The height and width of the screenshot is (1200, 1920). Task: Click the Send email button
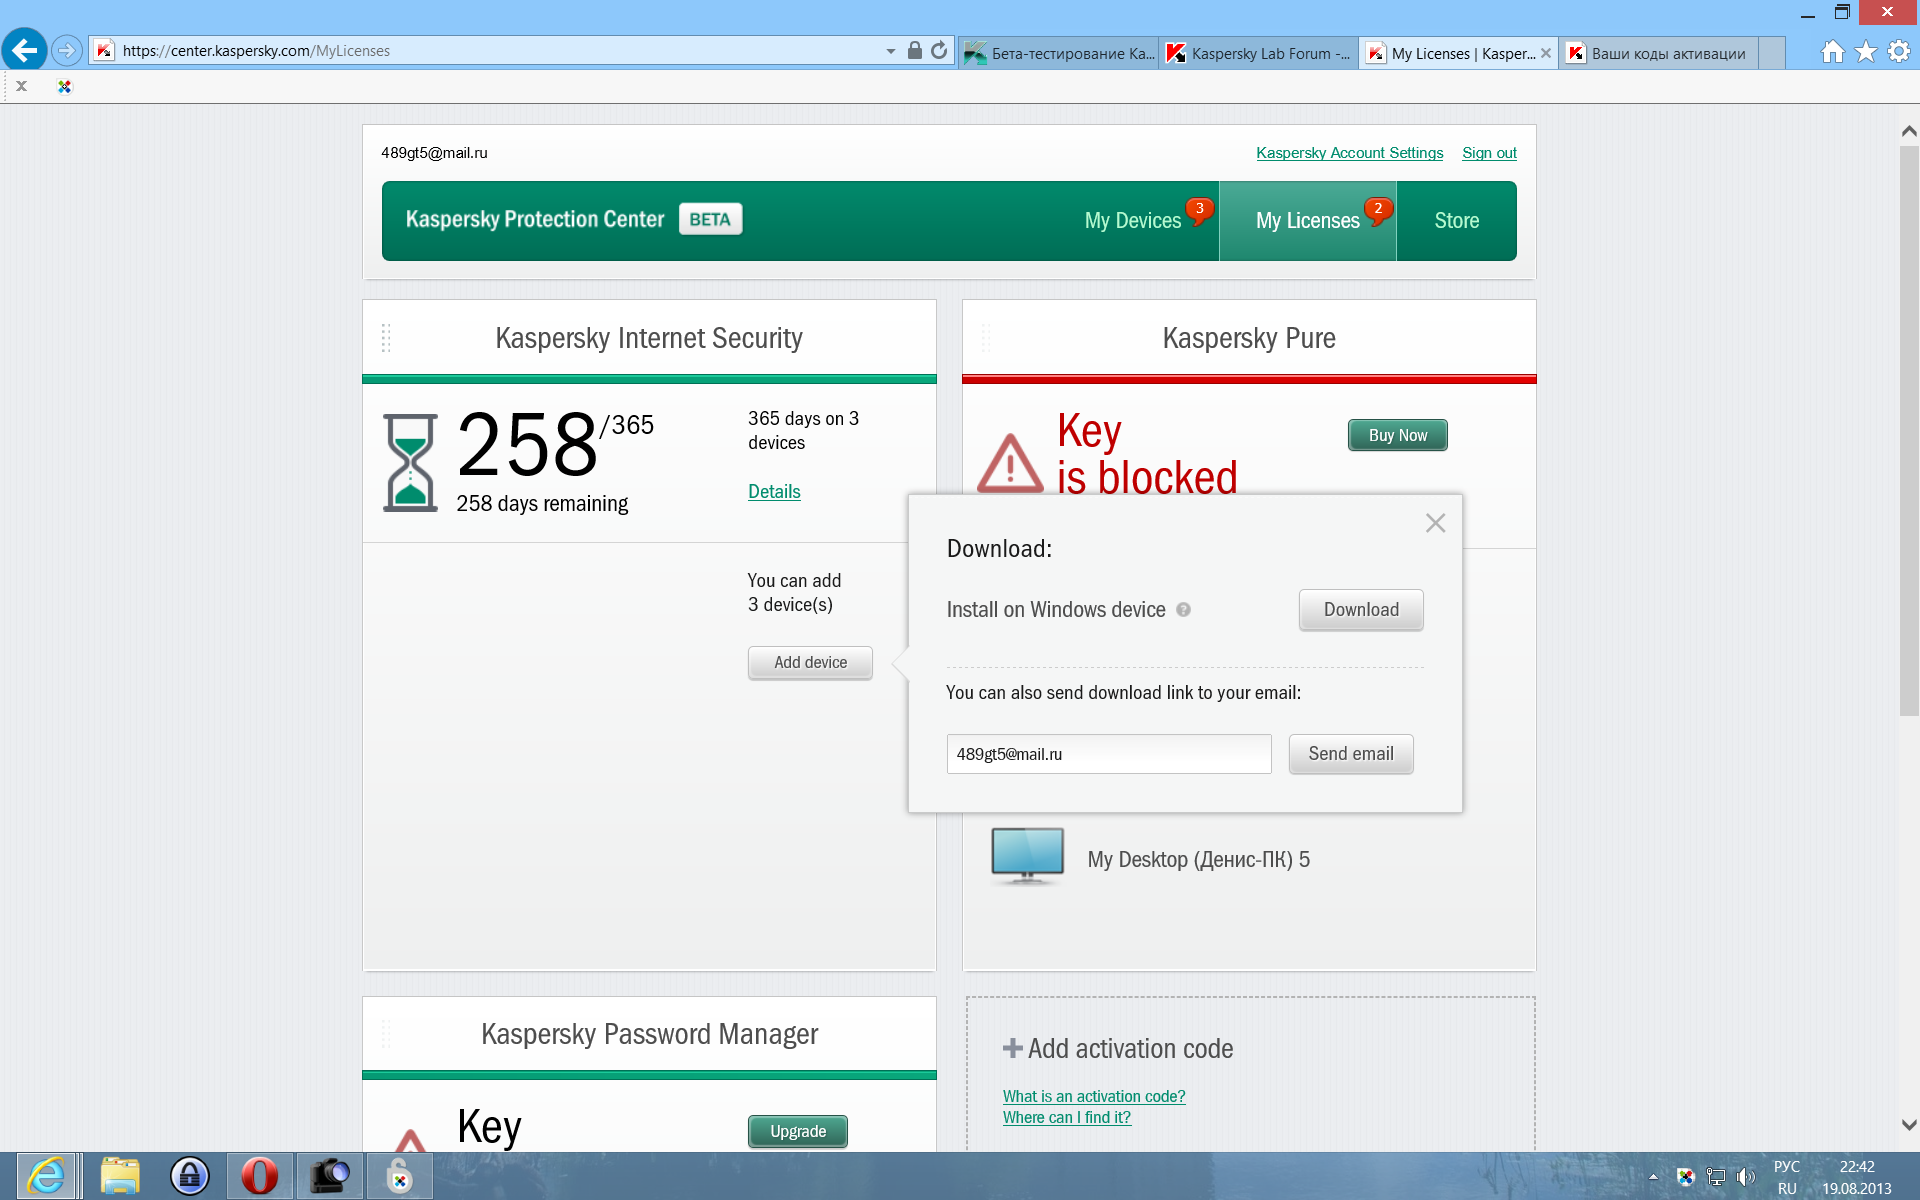click(1350, 754)
